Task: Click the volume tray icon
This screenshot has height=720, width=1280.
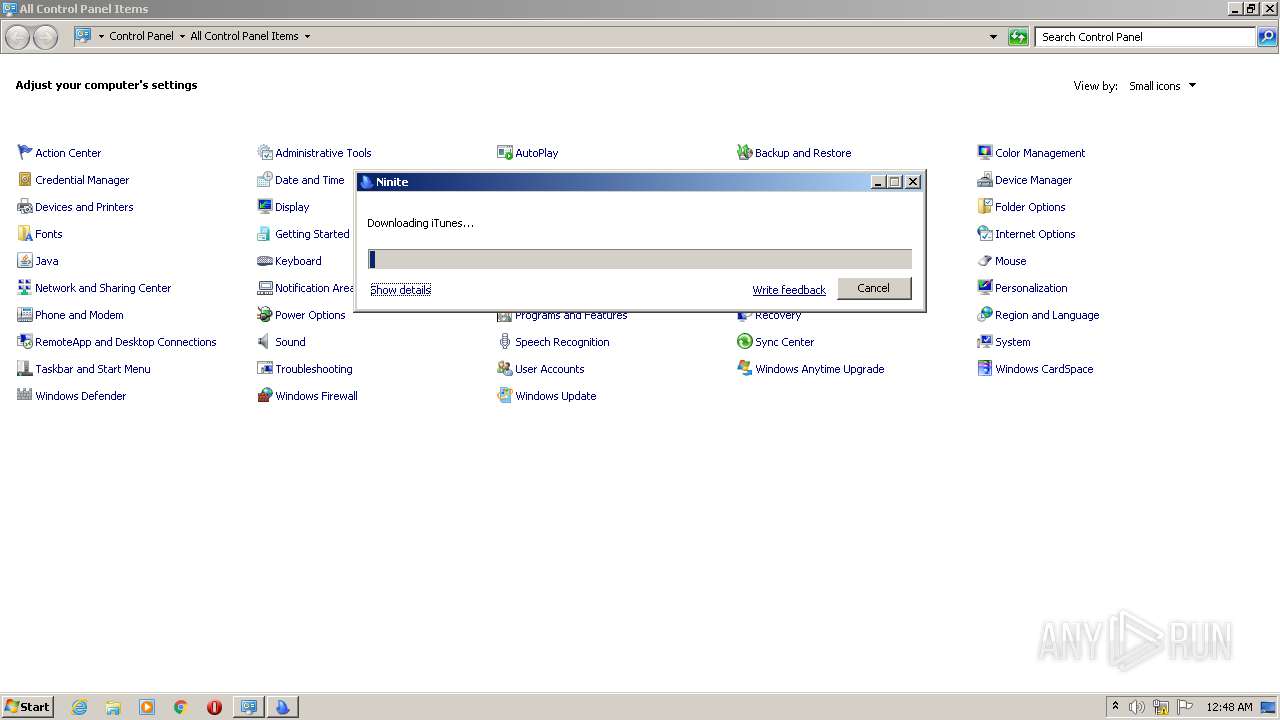Action: coord(1136,707)
